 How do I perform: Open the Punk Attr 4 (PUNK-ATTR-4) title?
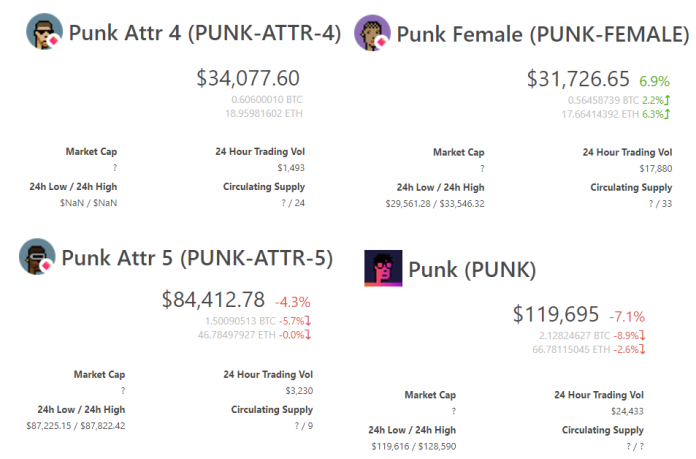[205, 33]
